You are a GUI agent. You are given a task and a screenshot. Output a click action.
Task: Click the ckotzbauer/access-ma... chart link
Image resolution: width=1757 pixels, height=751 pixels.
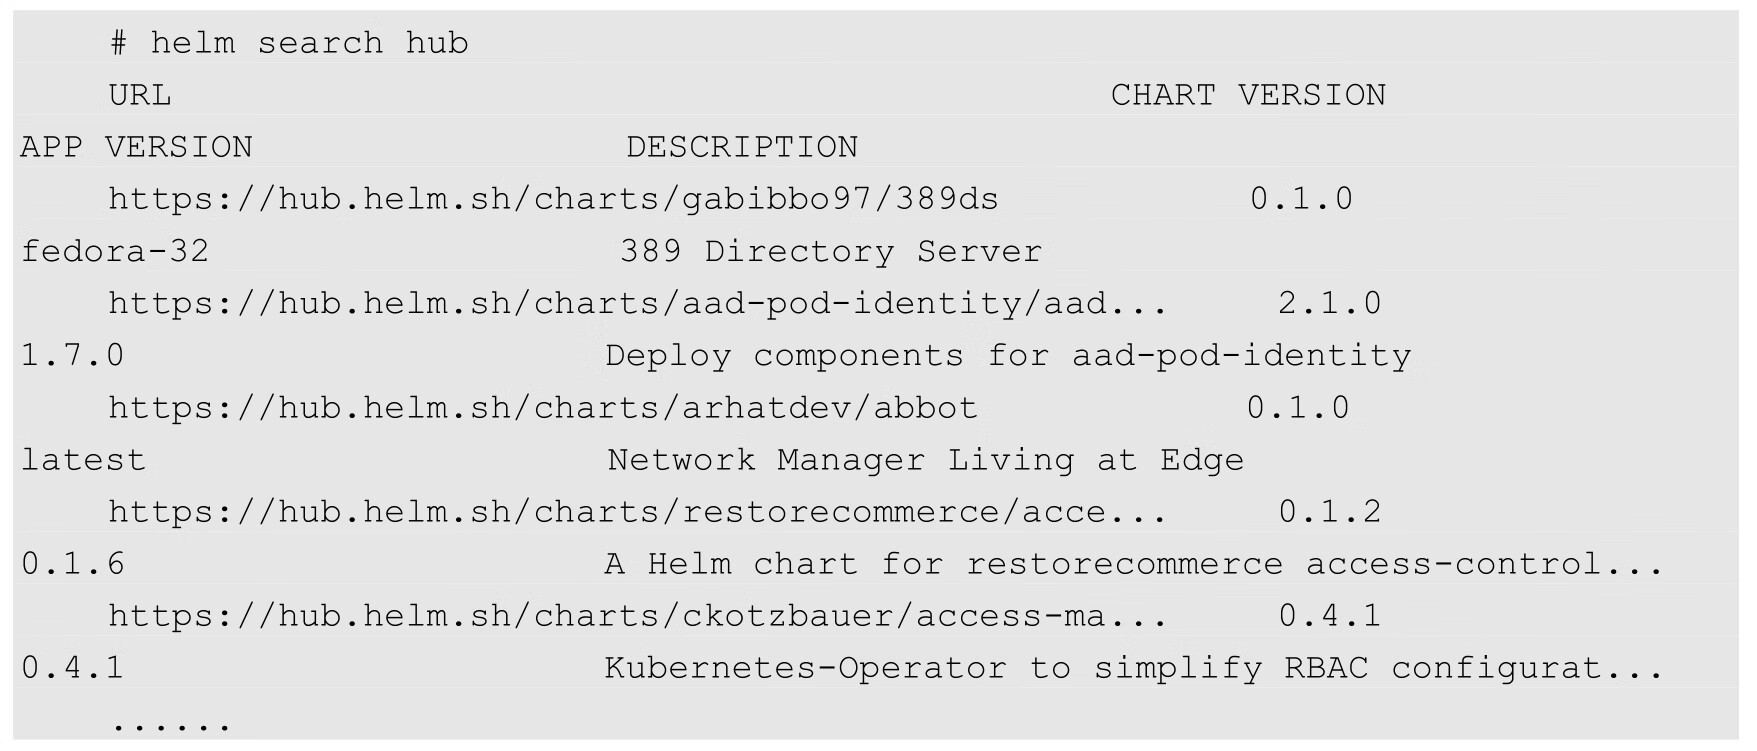click(x=637, y=616)
